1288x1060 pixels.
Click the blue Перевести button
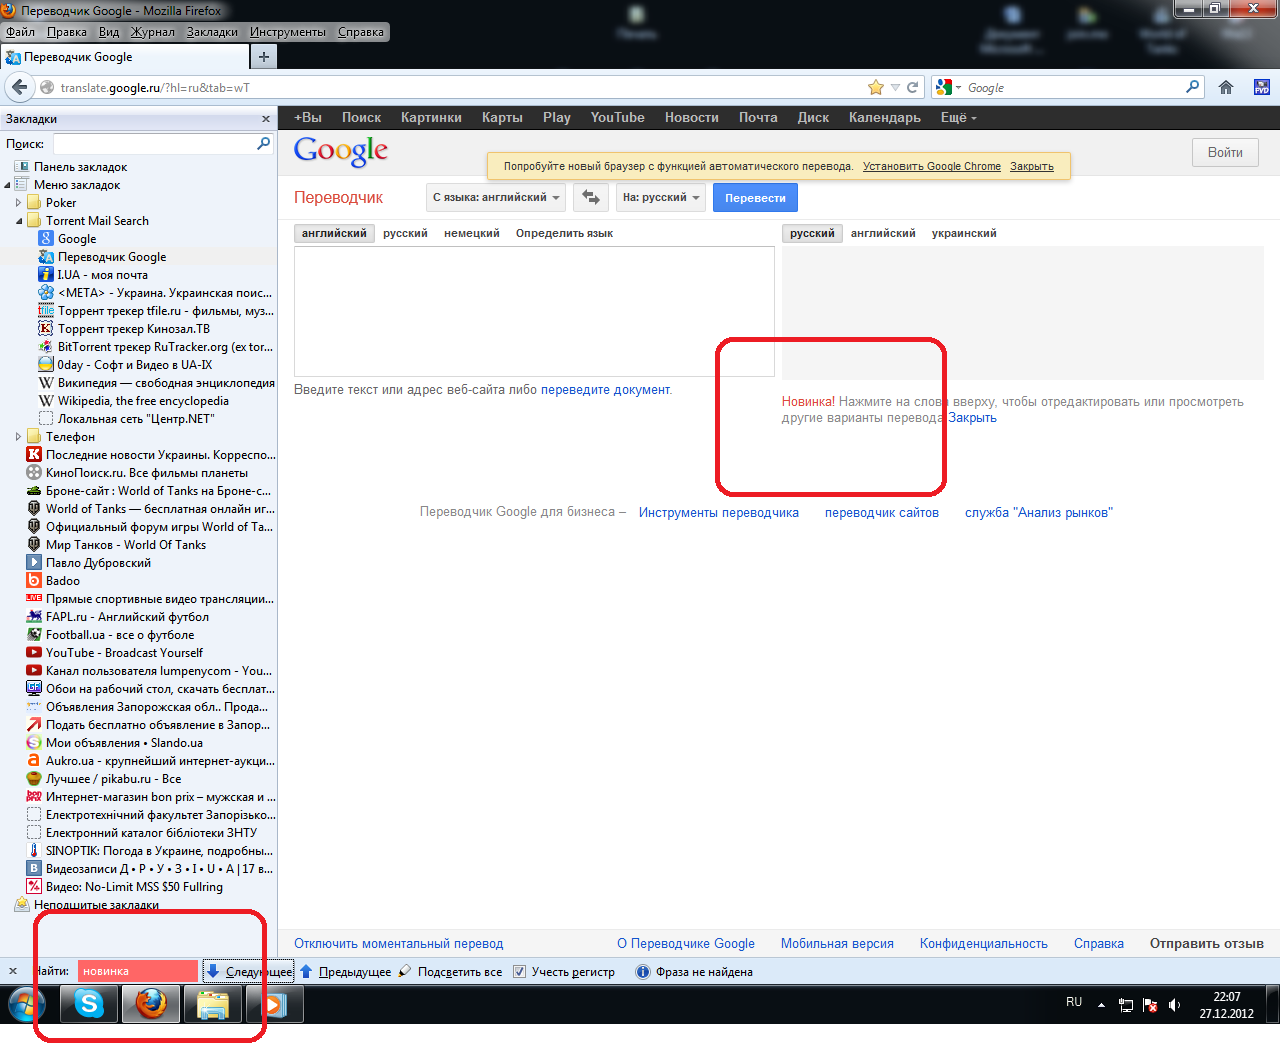pos(755,197)
